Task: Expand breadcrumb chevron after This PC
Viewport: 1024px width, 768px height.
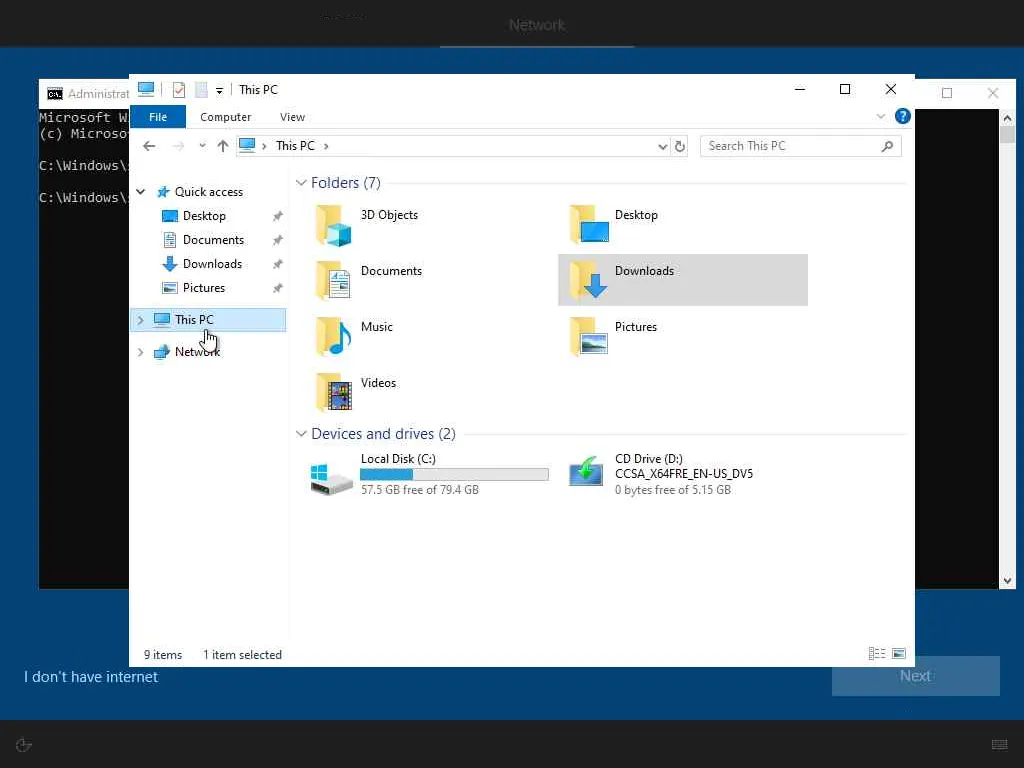Action: click(326, 146)
